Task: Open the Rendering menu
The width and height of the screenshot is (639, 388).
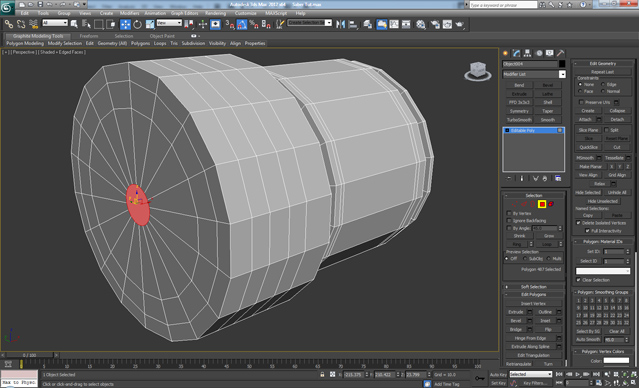Action: point(215,13)
